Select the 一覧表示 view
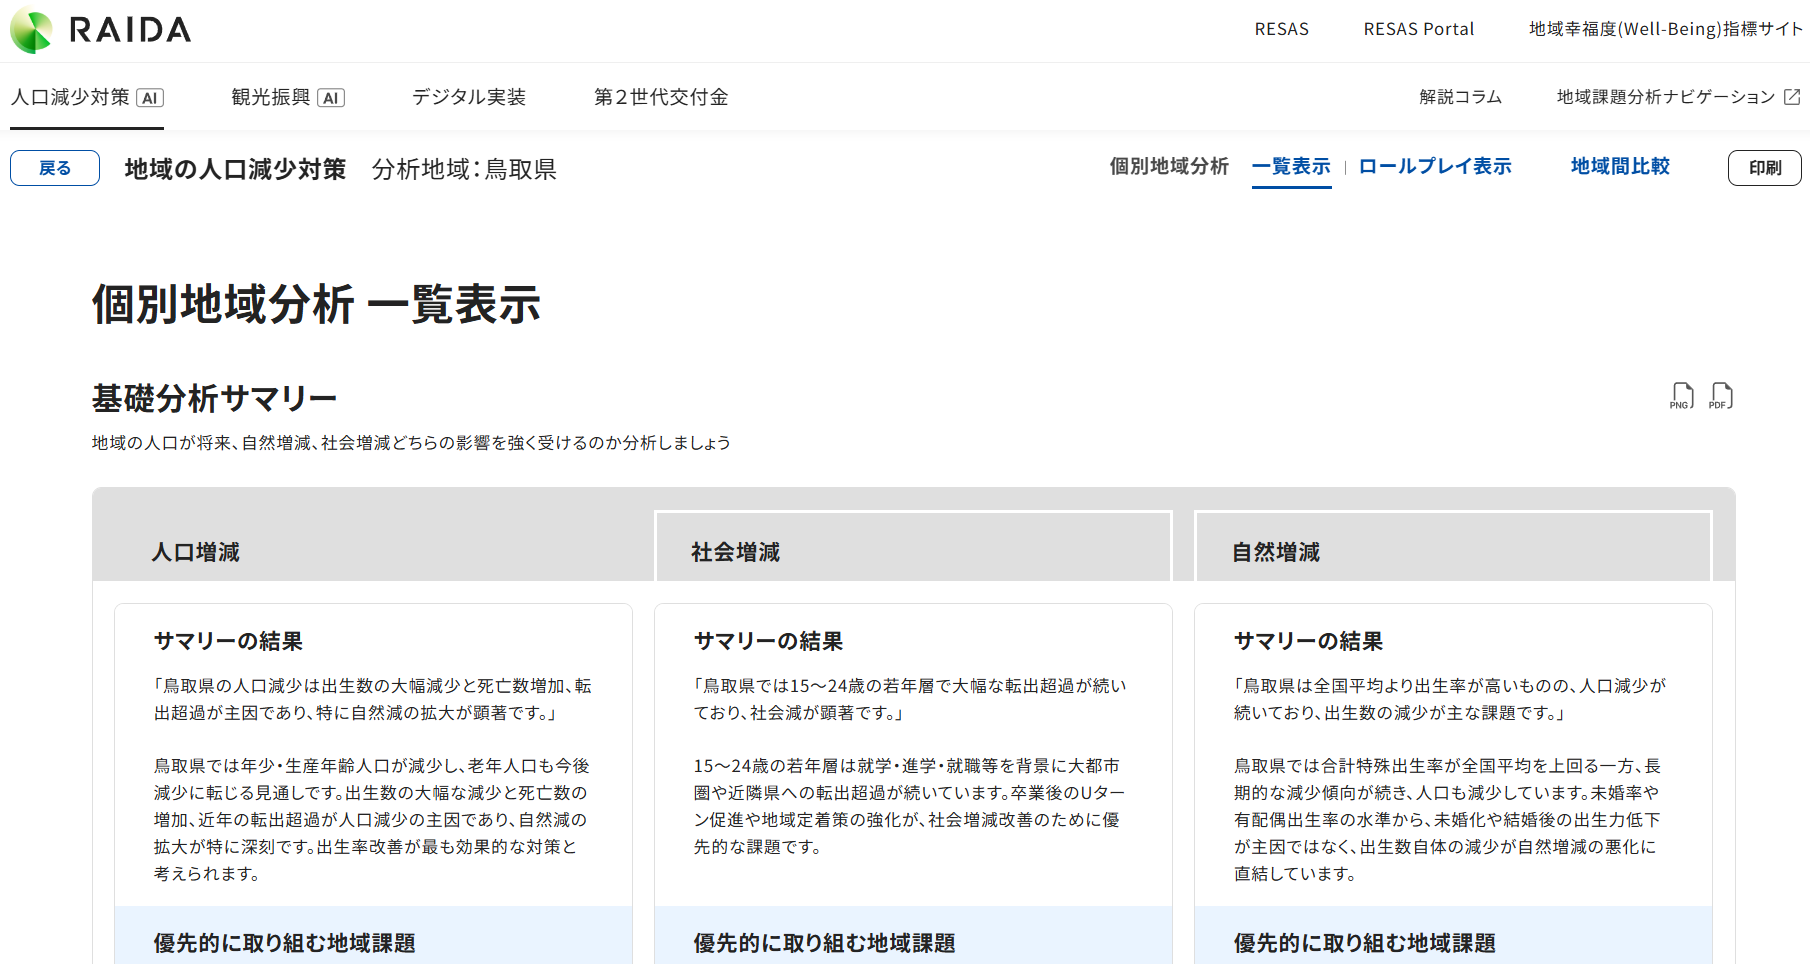This screenshot has height=964, width=1810. click(1291, 167)
